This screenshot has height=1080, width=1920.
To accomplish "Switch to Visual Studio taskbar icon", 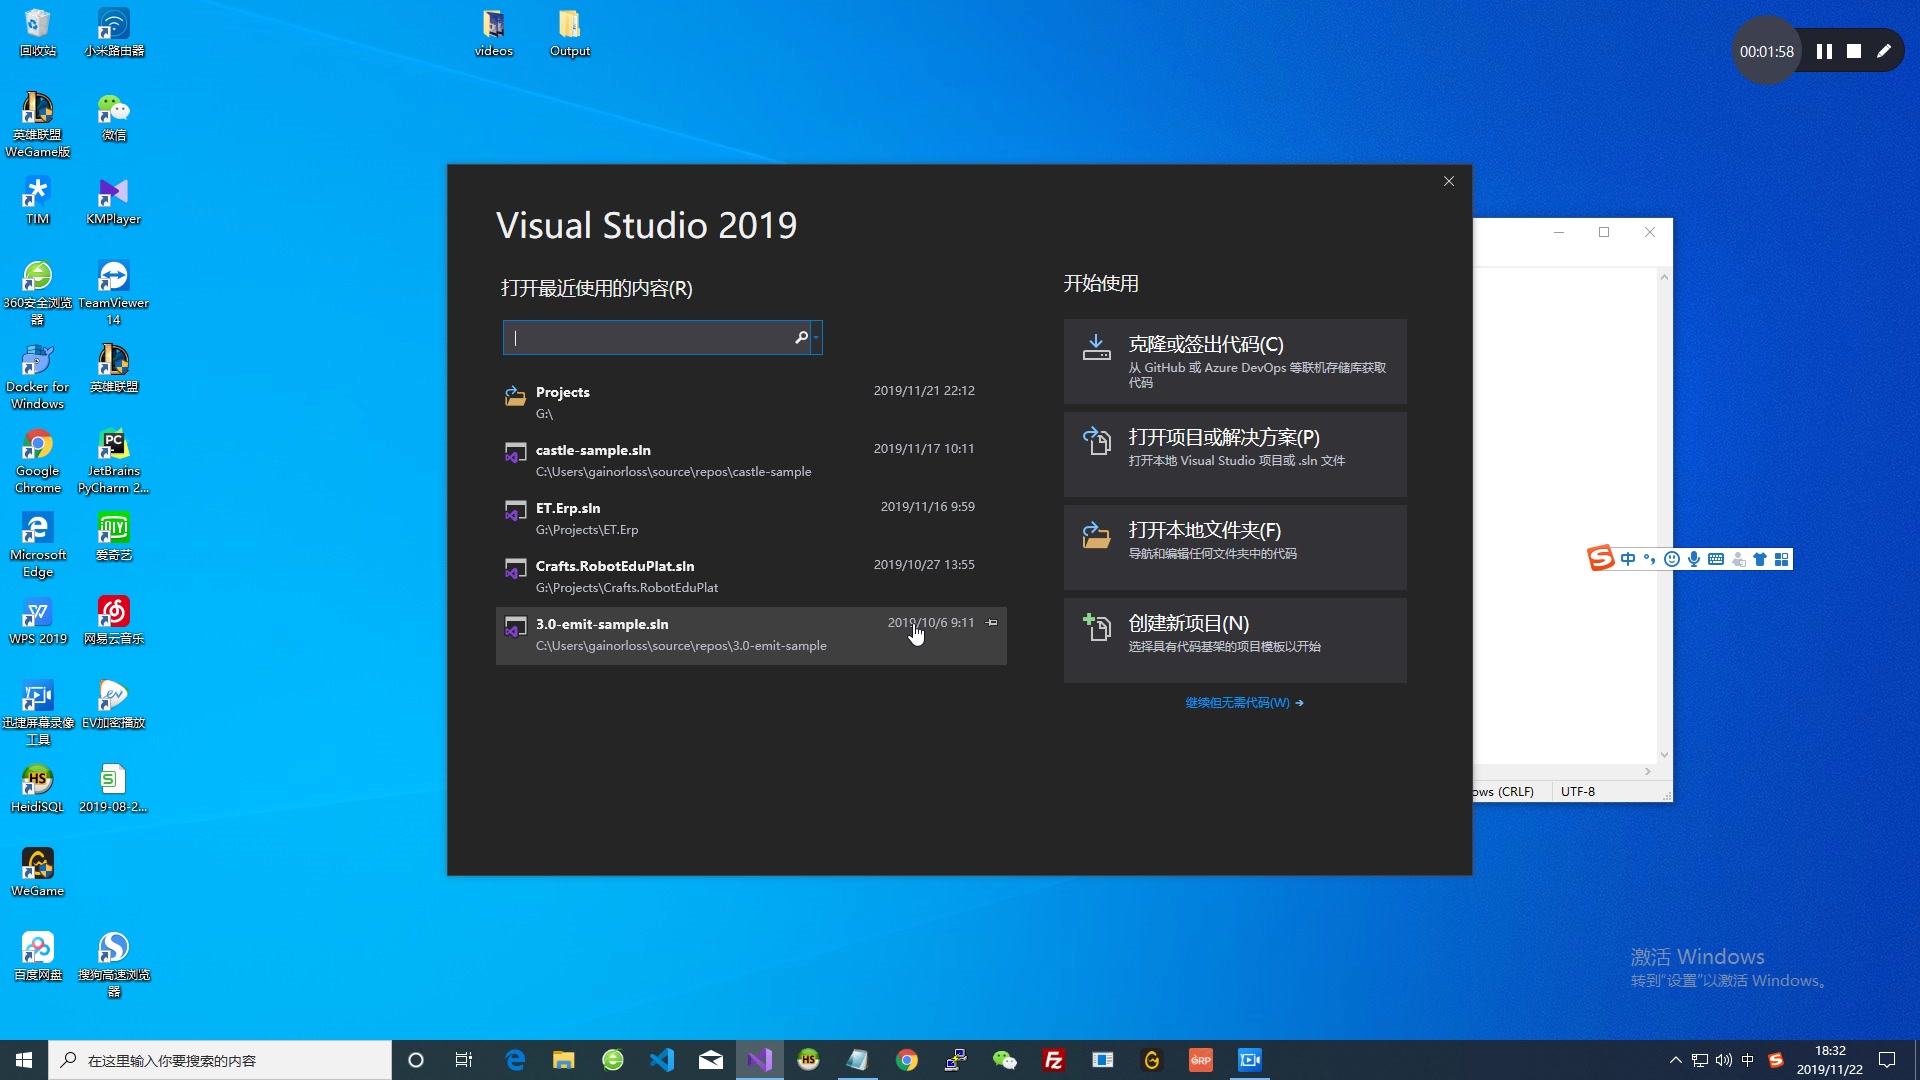I will tap(760, 1060).
